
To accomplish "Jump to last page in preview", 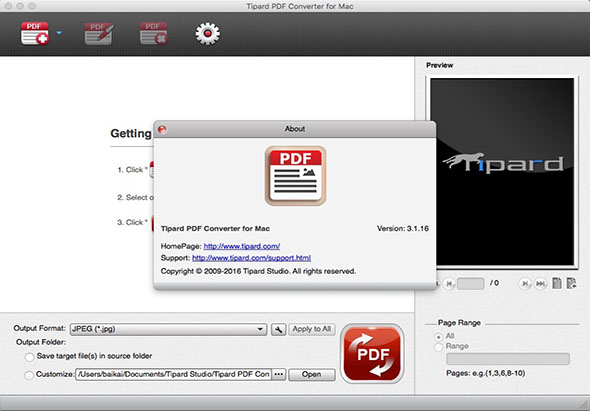I will pyautogui.click(x=540, y=283).
